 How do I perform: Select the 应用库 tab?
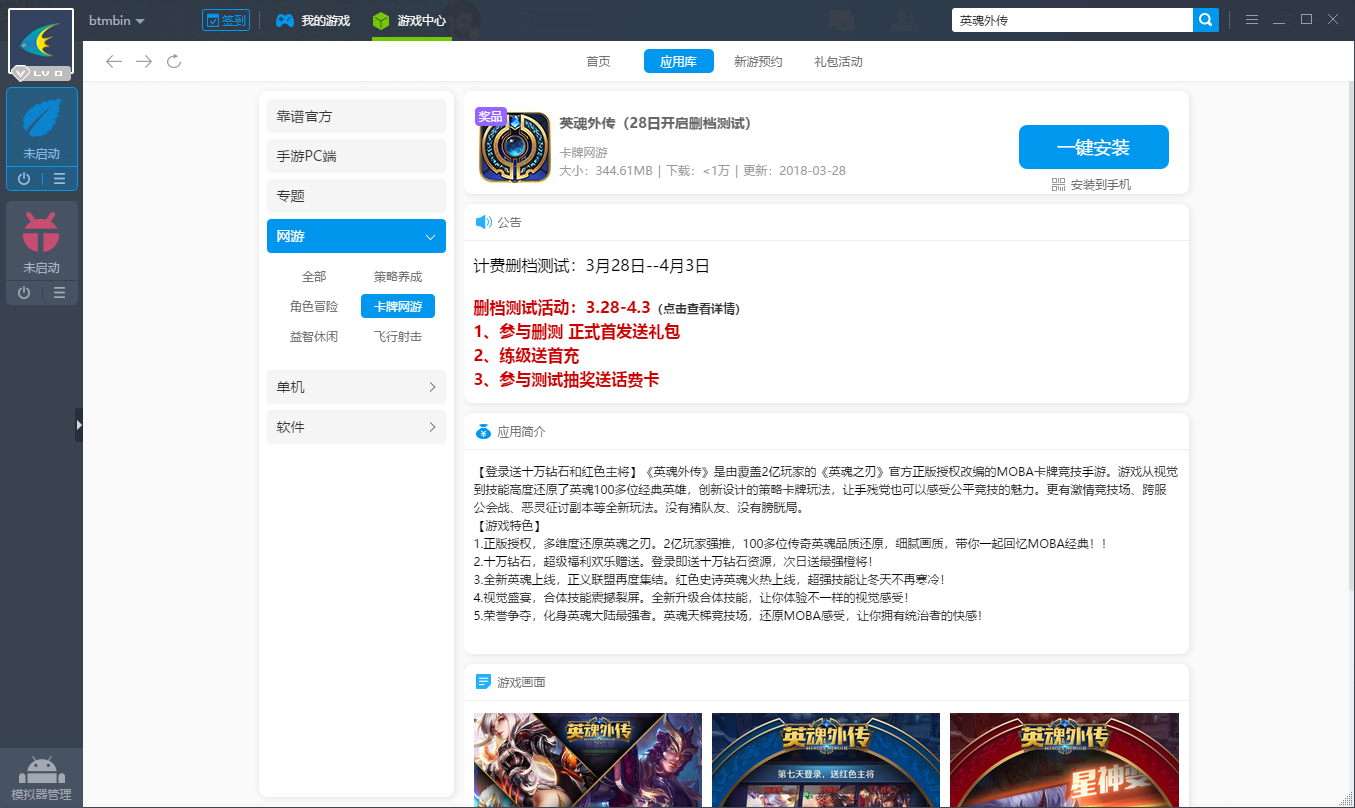pyautogui.click(x=678, y=61)
